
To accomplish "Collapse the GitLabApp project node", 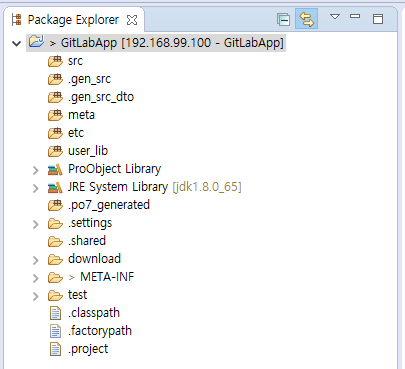I will tap(16, 43).
